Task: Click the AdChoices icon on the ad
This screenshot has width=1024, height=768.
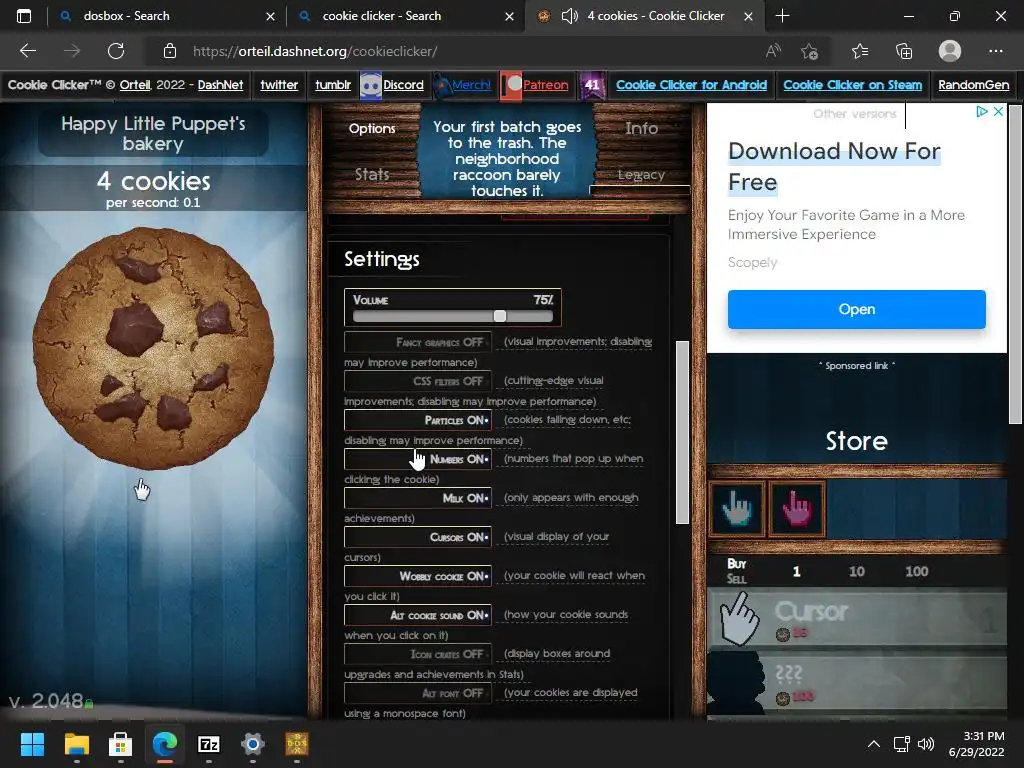Action: [982, 112]
